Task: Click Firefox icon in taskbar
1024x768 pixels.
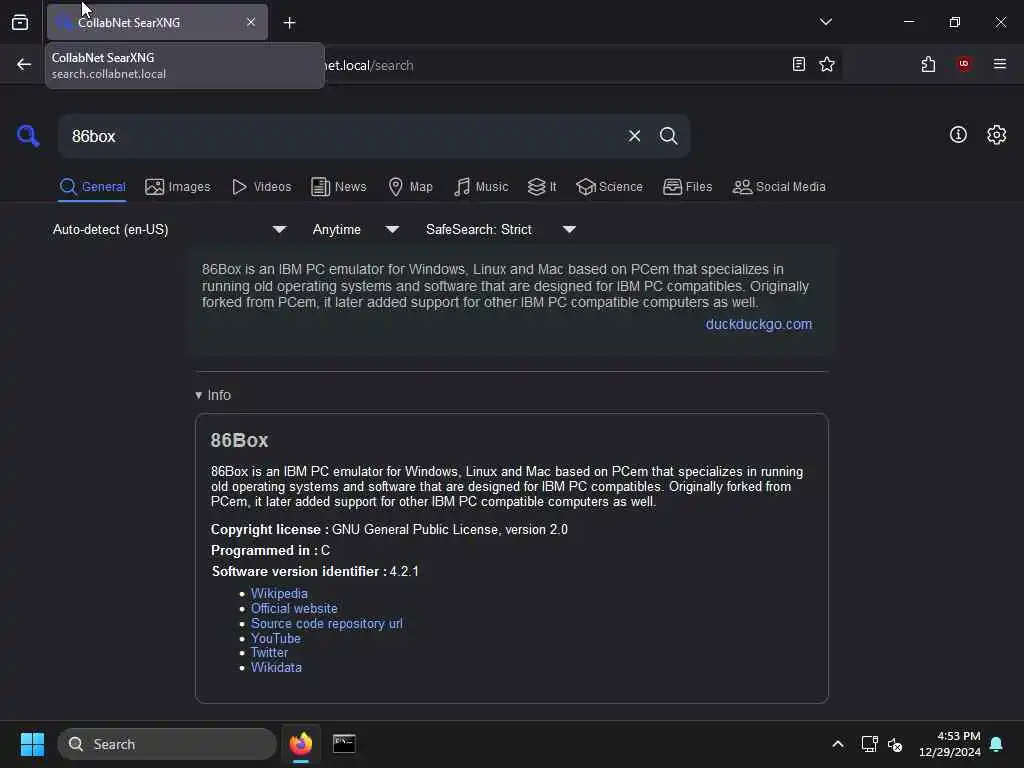Action: tap(301, 744)
